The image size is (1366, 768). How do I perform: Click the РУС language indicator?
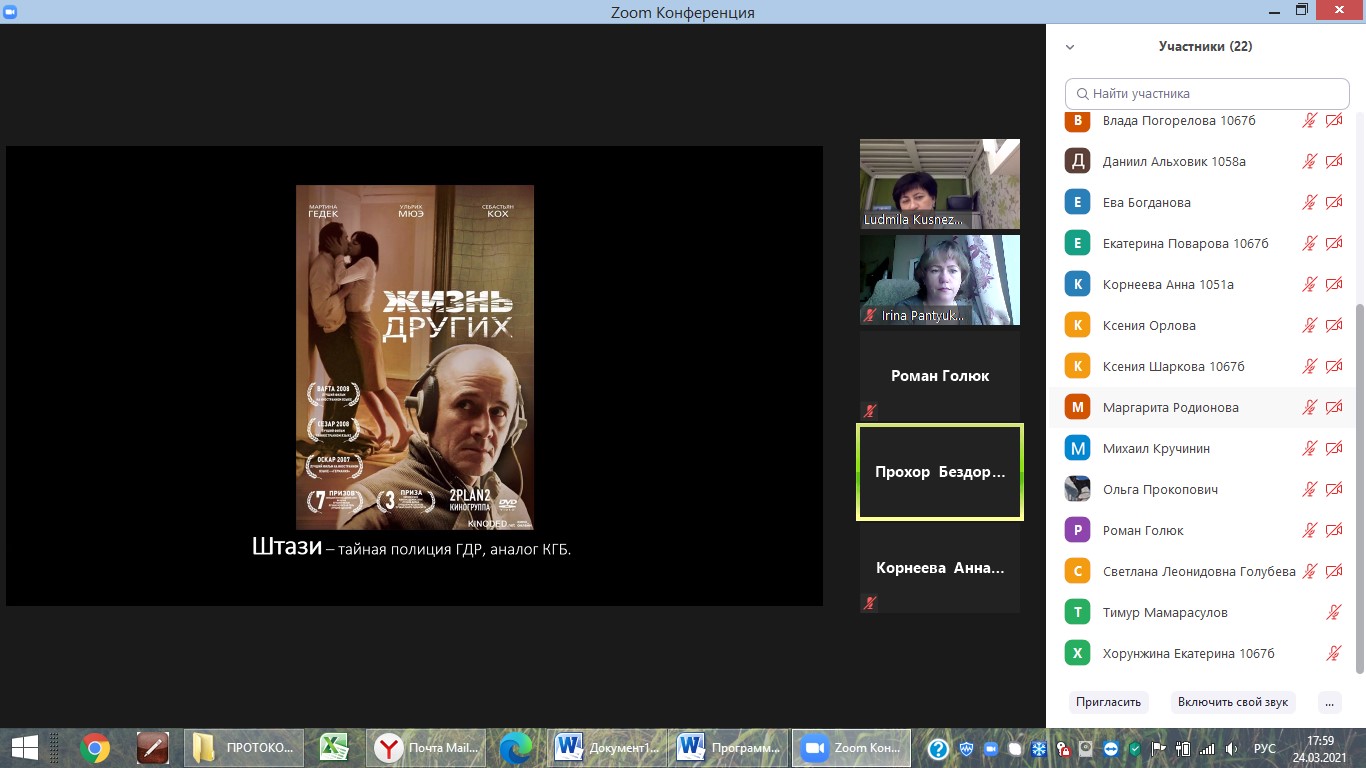(x=1265, y=748)
